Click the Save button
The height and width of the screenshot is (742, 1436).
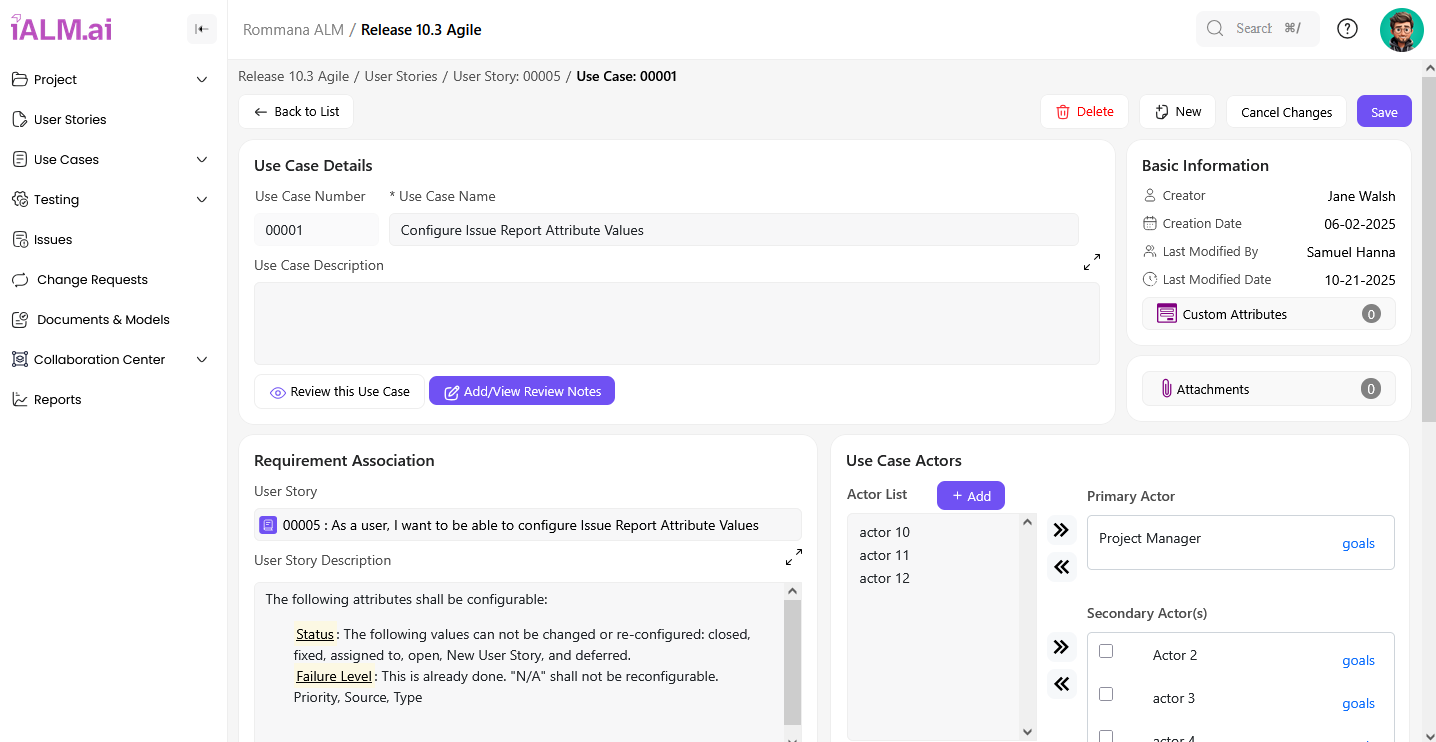click(x=1383, y=112)
